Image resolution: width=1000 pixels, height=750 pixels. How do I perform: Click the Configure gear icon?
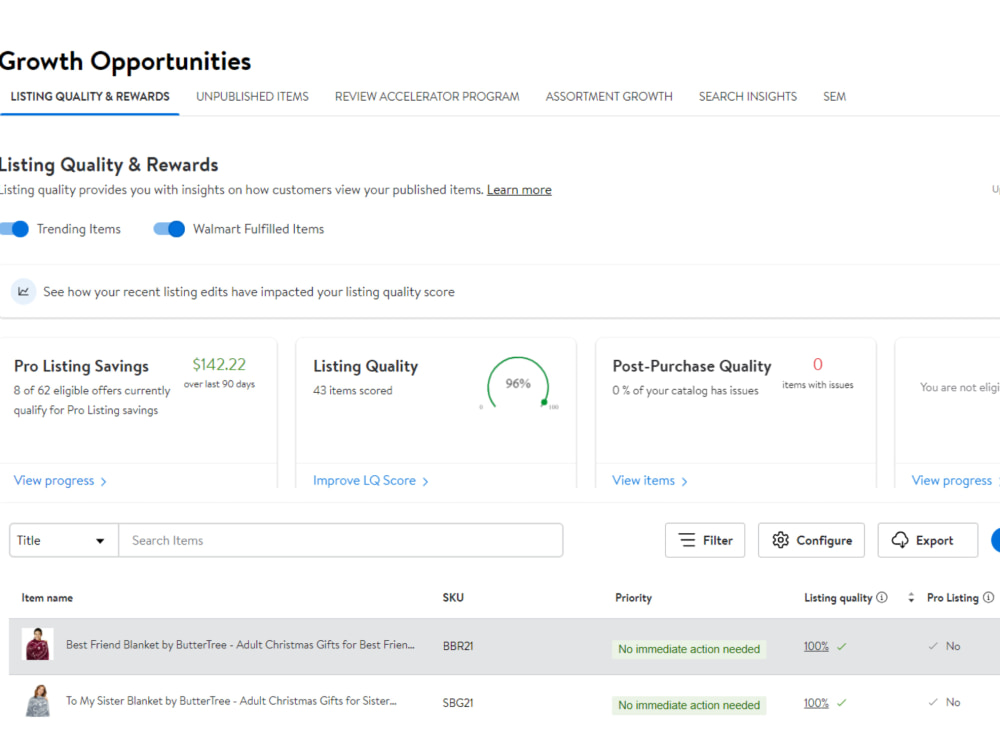point(781,540)
